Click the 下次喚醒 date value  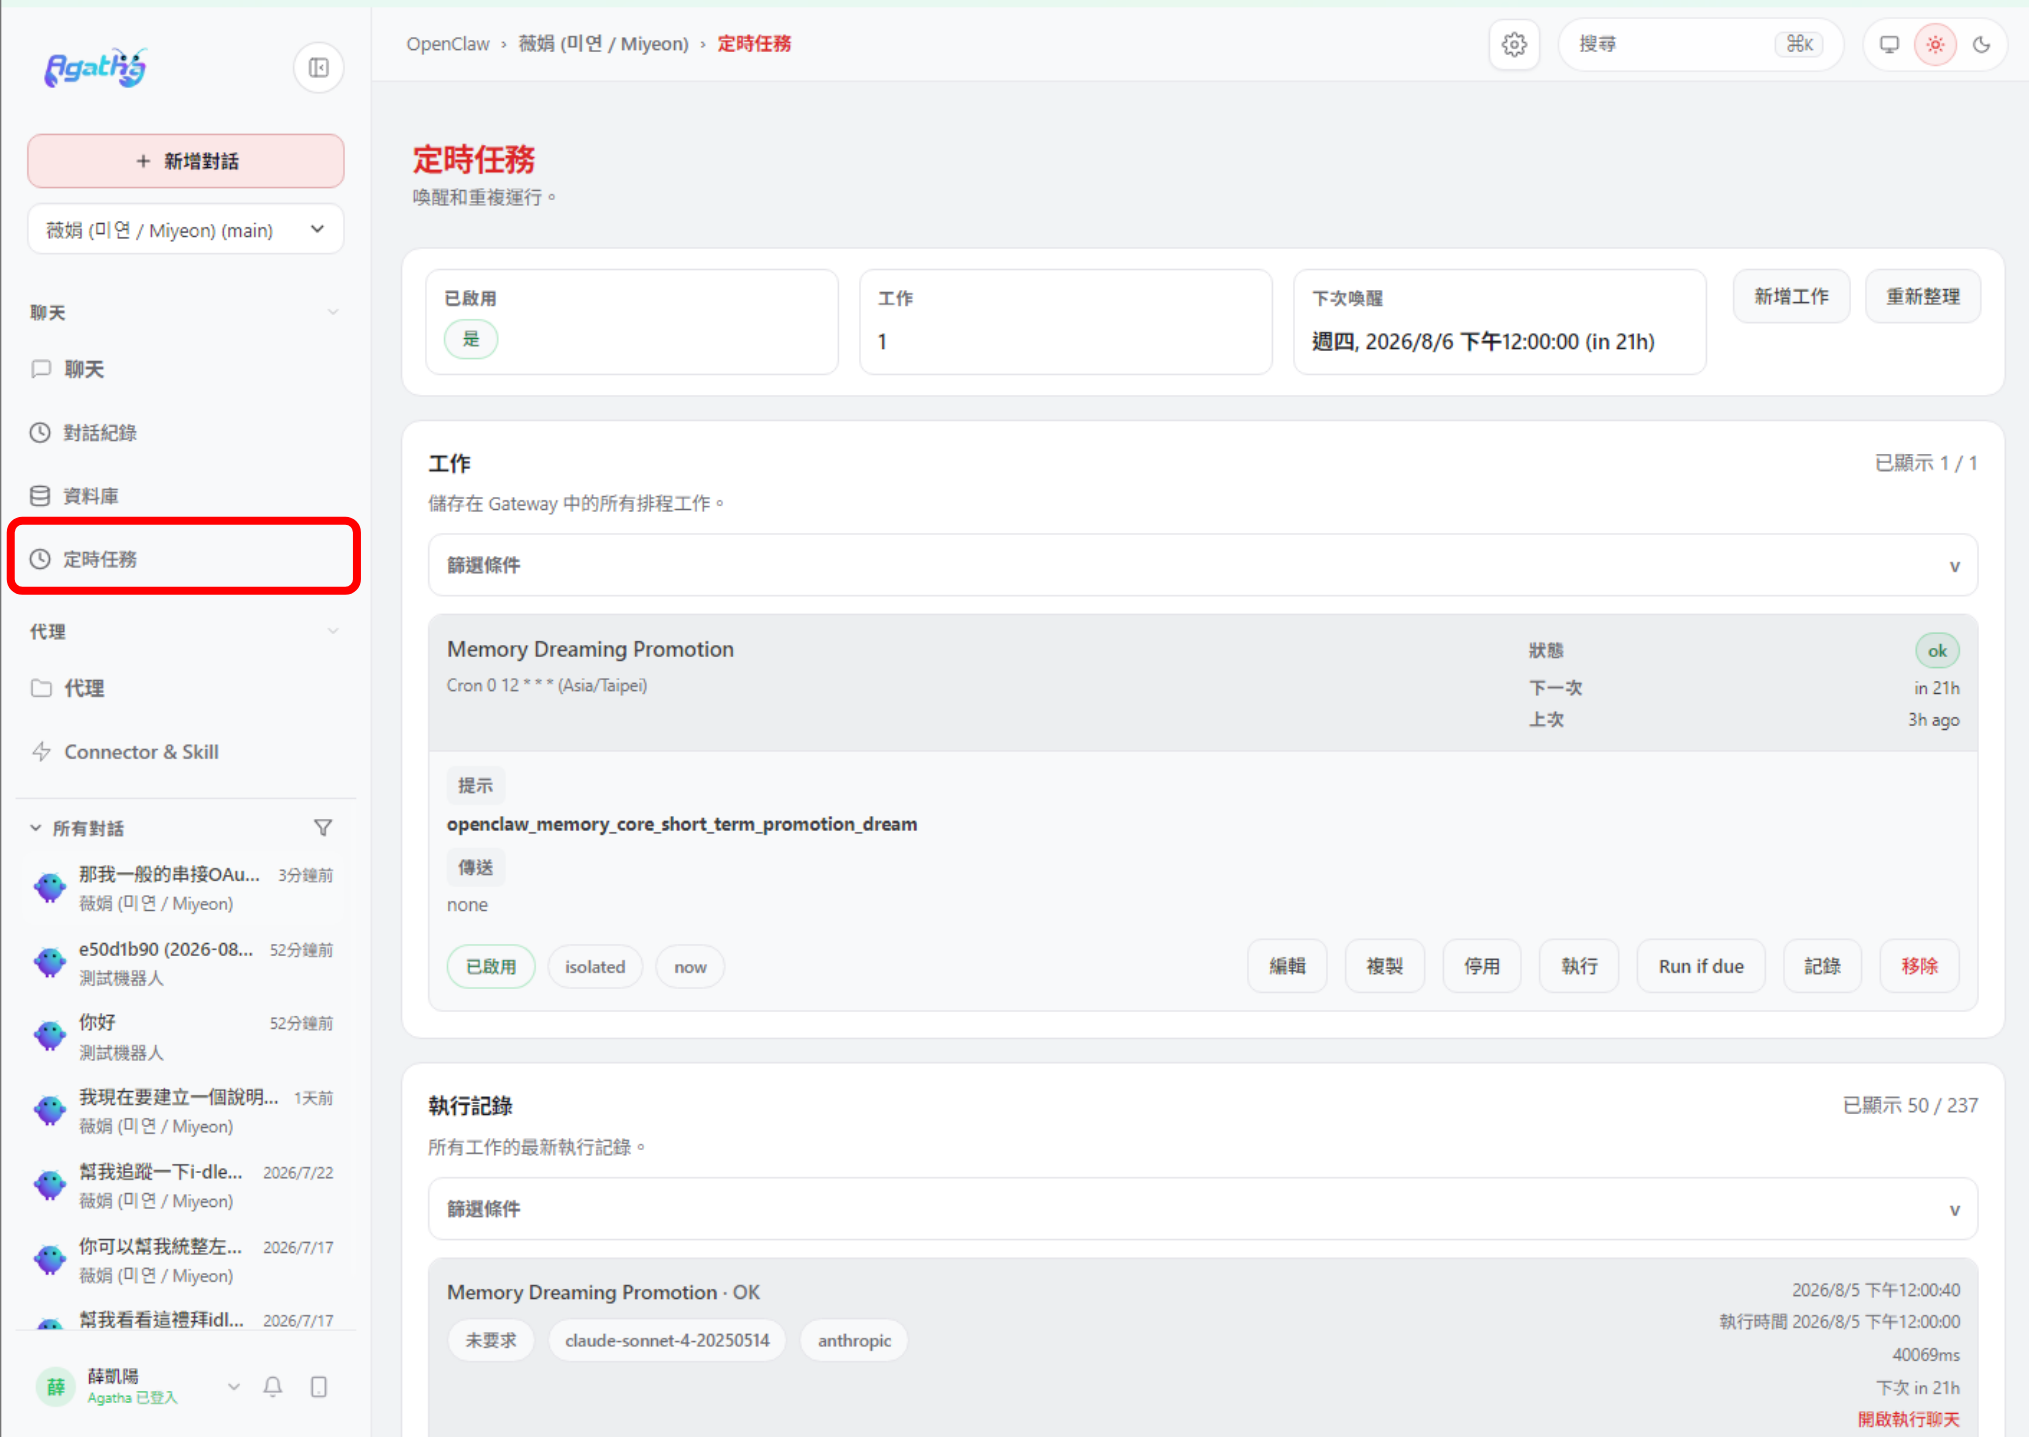1483,342
